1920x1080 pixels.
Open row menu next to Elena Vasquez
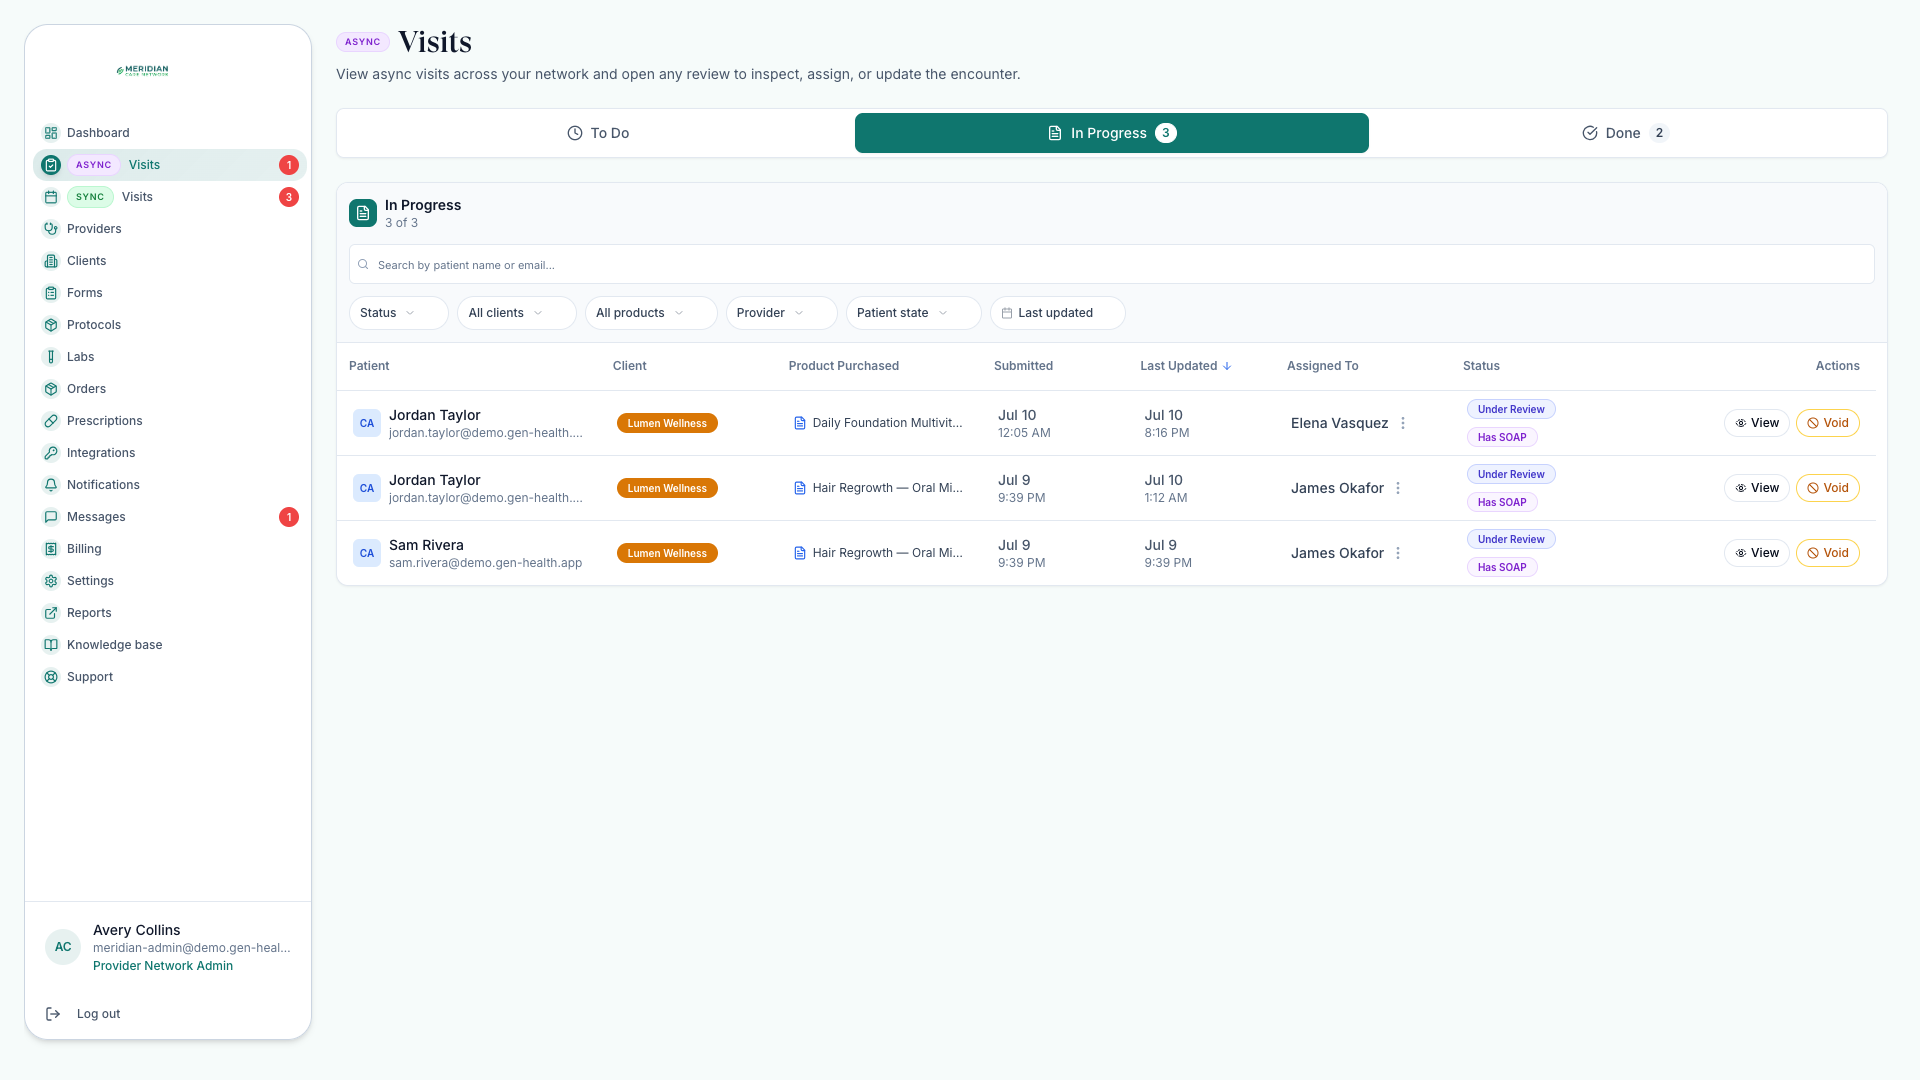coord(1403,423)
